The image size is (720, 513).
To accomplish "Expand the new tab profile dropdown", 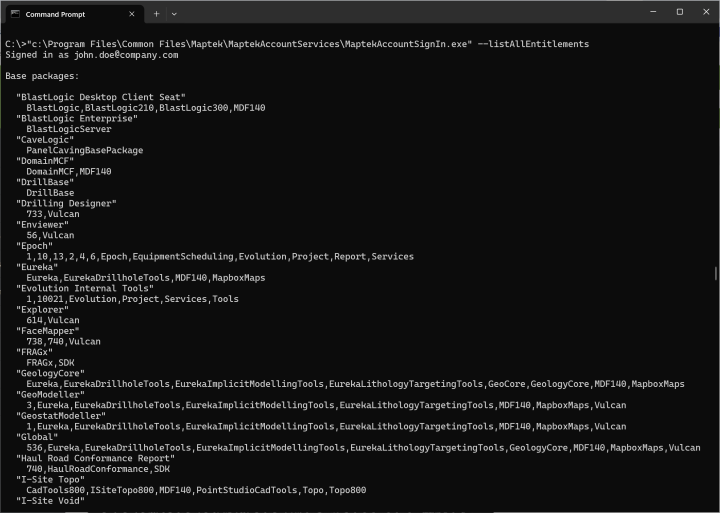I will click(174, 14).
